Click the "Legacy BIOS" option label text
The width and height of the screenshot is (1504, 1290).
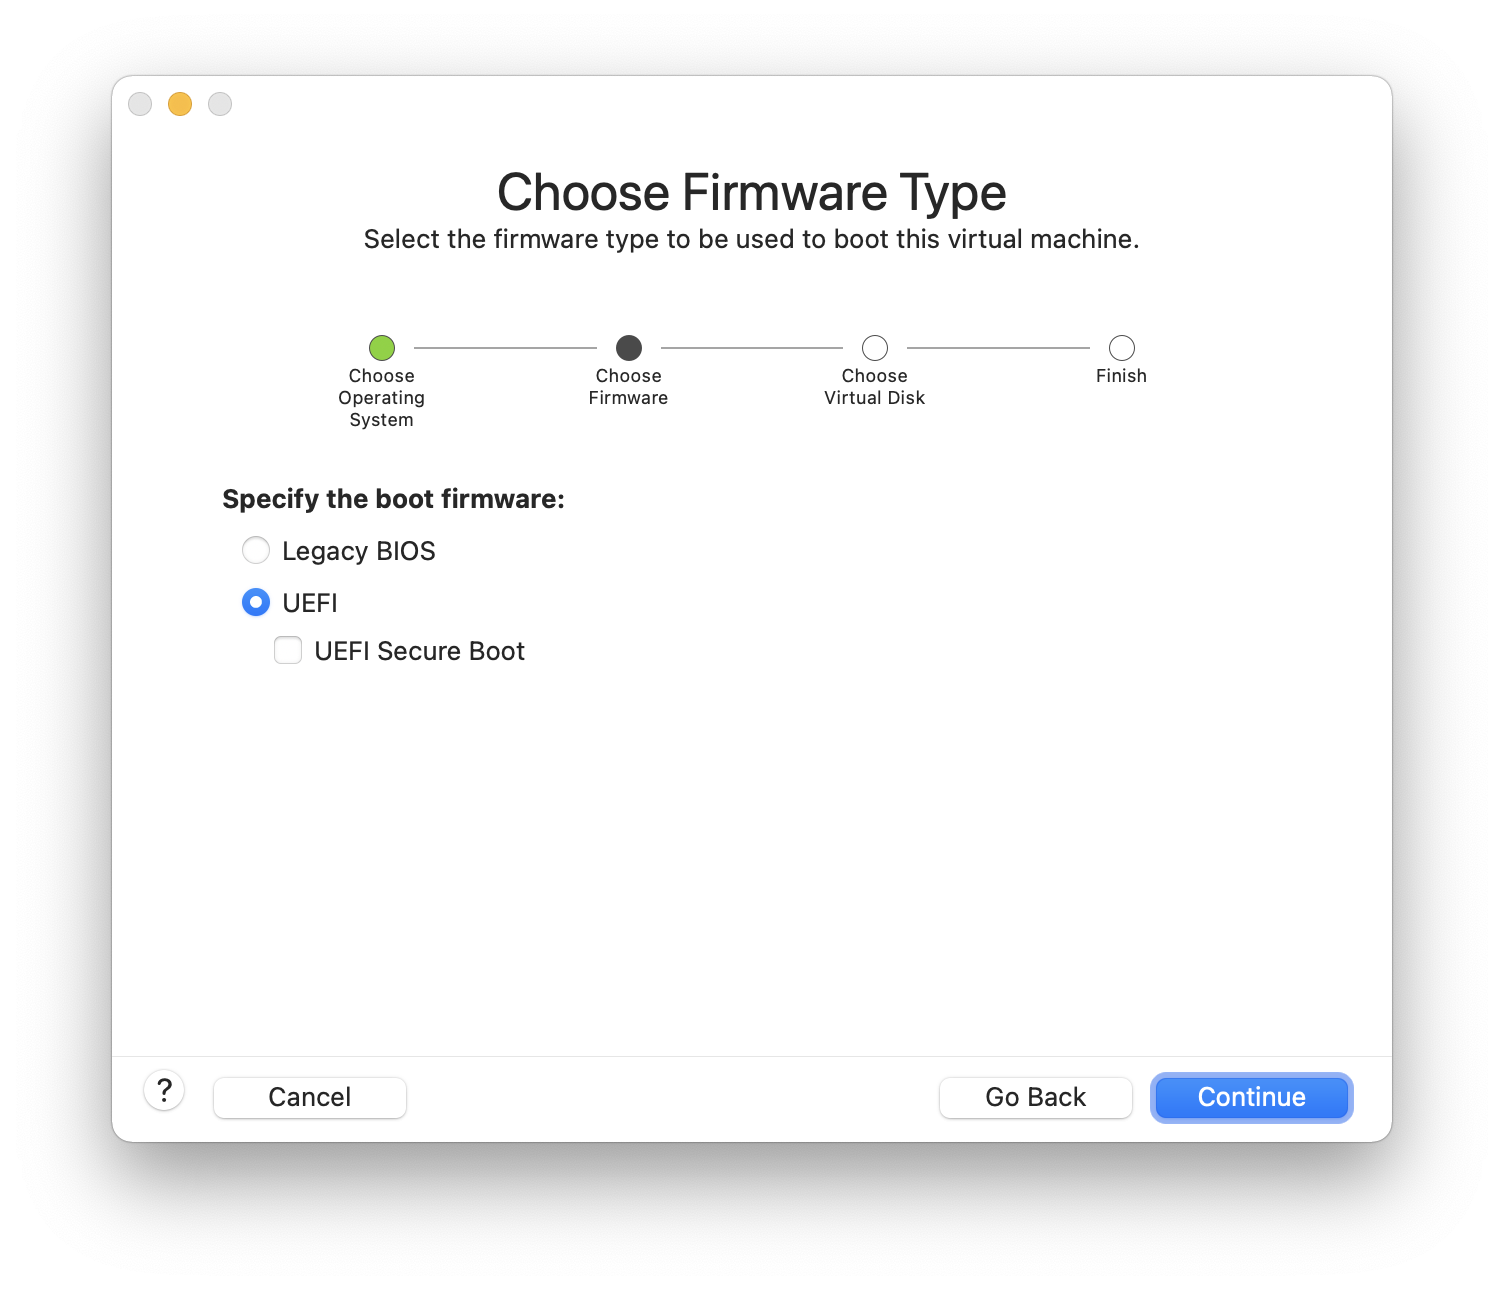coord(358,551)
